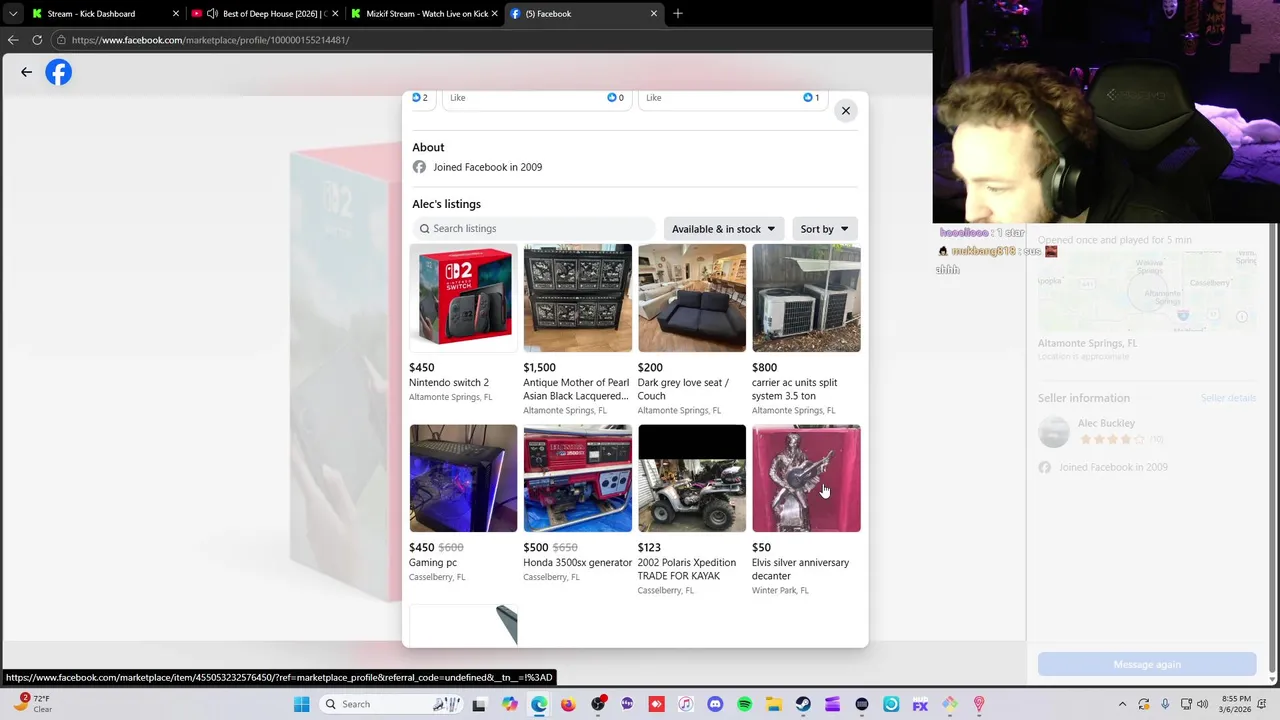Open the carrier ac units photo

point(806,298)
